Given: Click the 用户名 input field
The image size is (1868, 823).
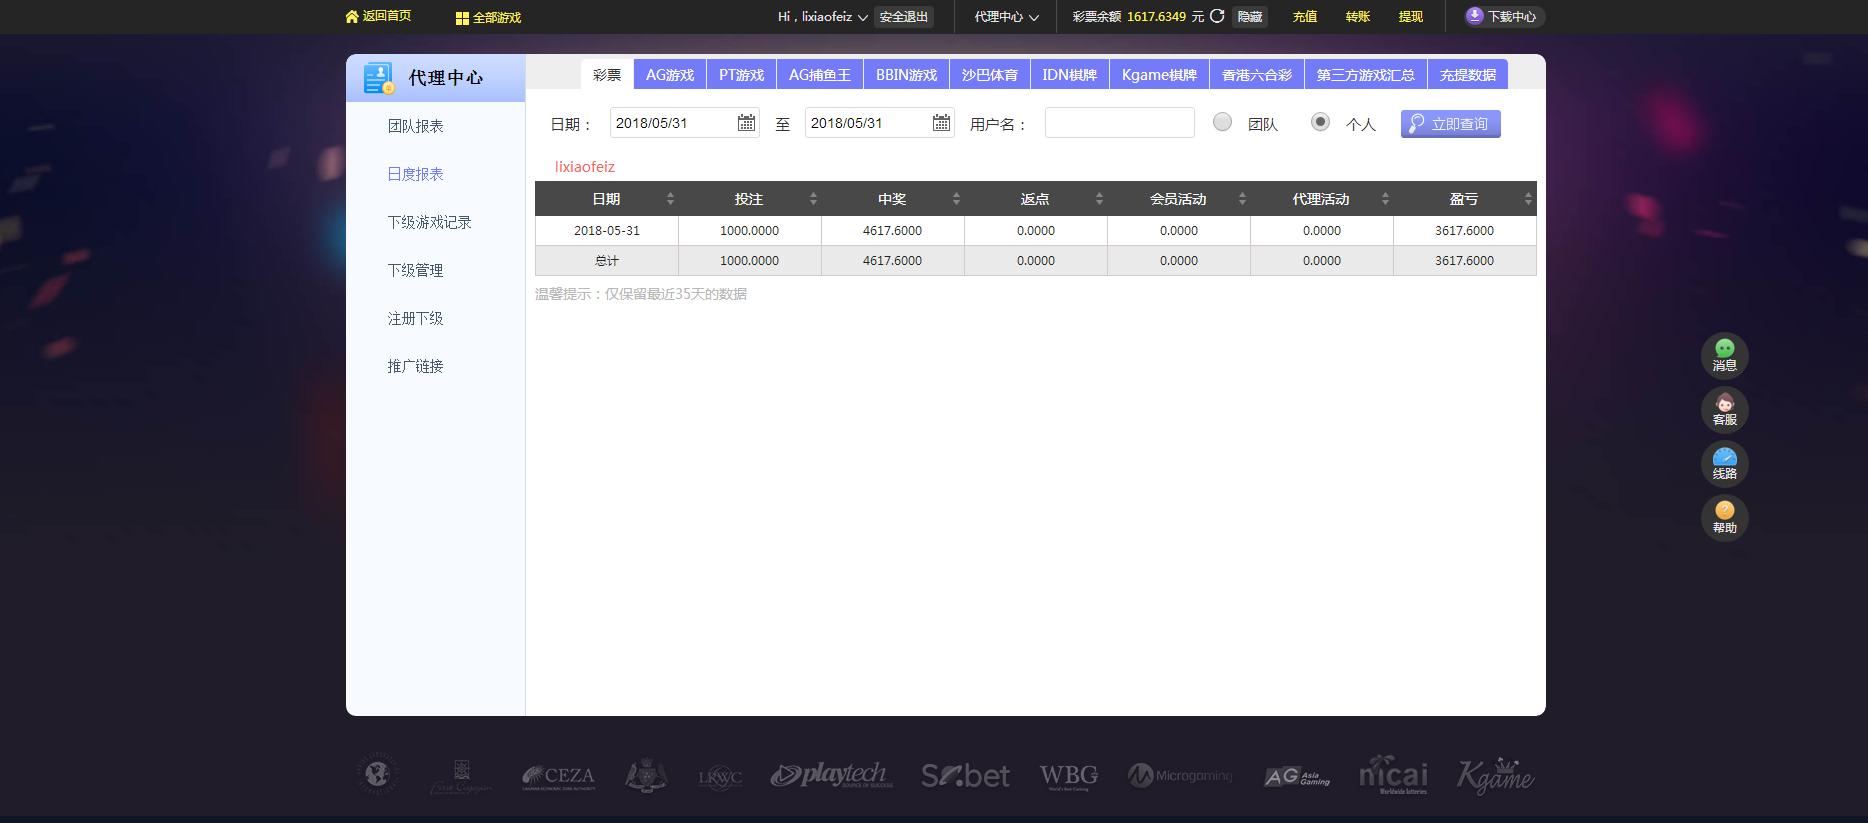Looking at the screenshot, I should tap(1119, 123).
